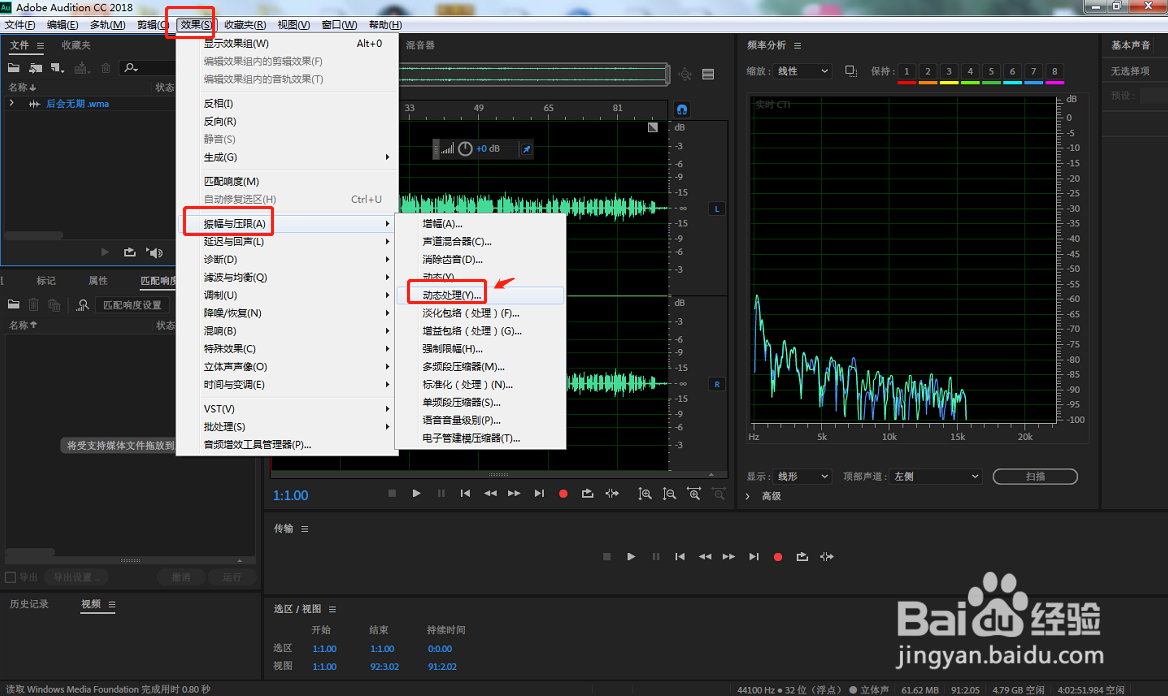The width and height of the screenshot is (1168, 696).
Task: Click the Files panel preview play button
Action: click(x=105, y=253)
